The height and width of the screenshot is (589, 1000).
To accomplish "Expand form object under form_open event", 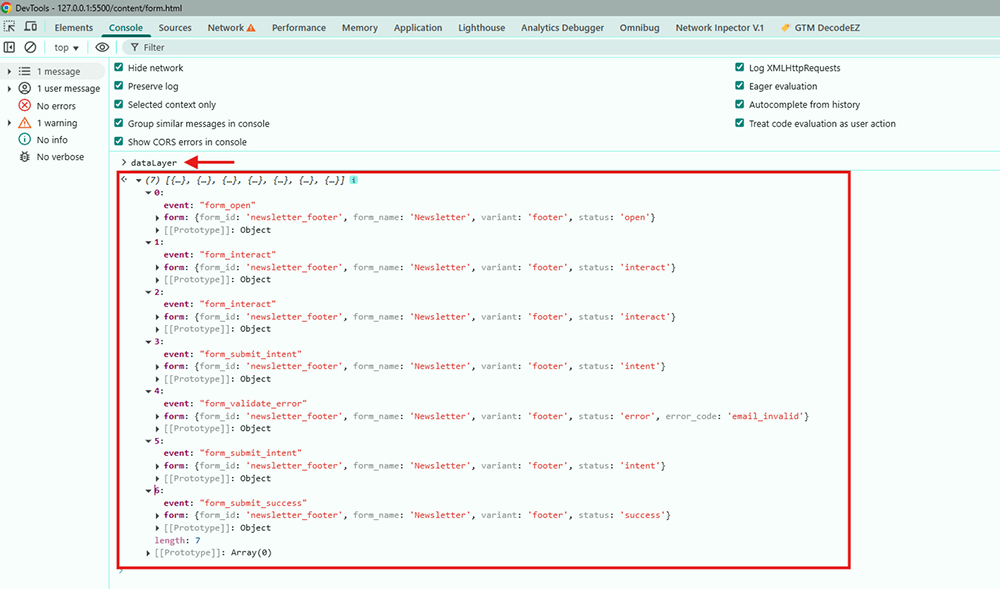I will 158,217.
